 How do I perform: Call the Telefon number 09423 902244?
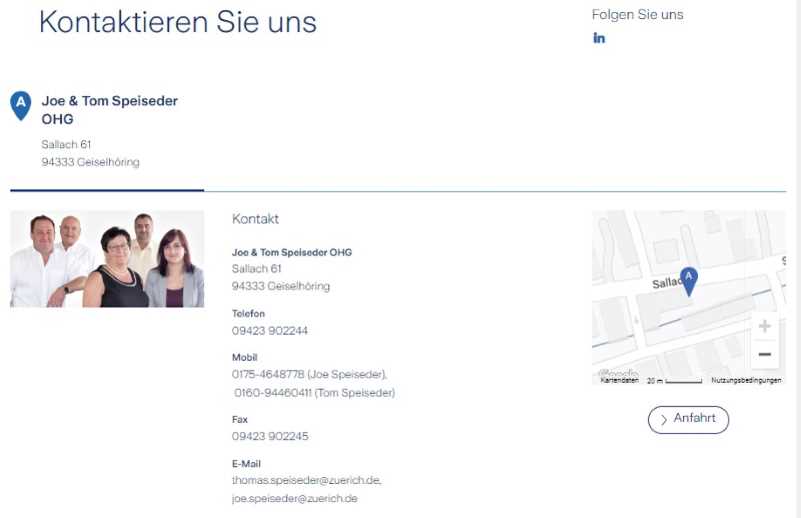click(270, 331)
